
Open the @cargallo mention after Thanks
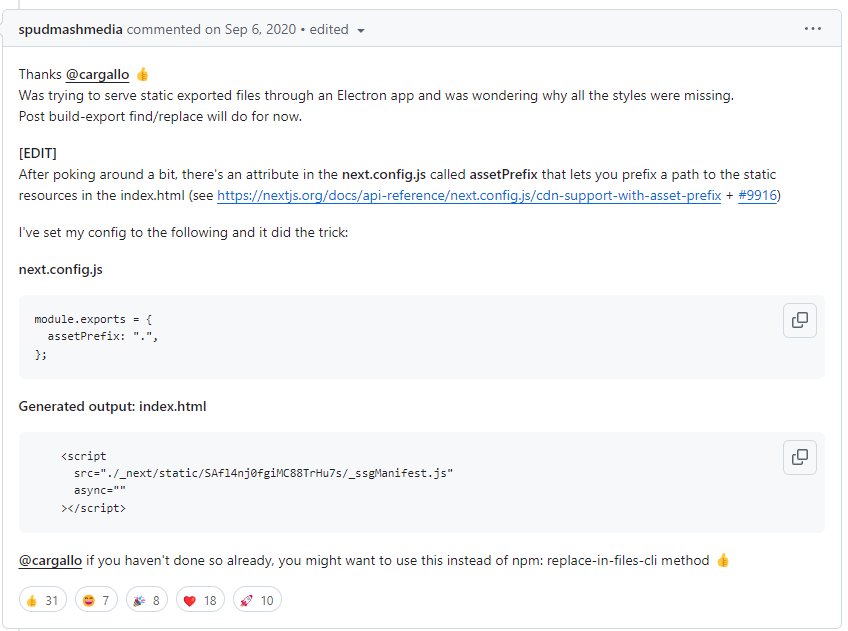(97, 74)
